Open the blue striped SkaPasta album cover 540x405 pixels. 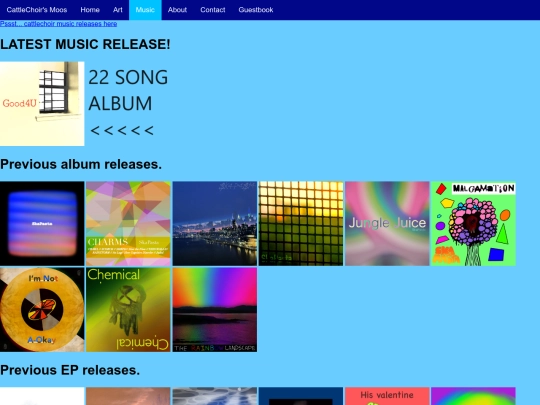(42, 224)
